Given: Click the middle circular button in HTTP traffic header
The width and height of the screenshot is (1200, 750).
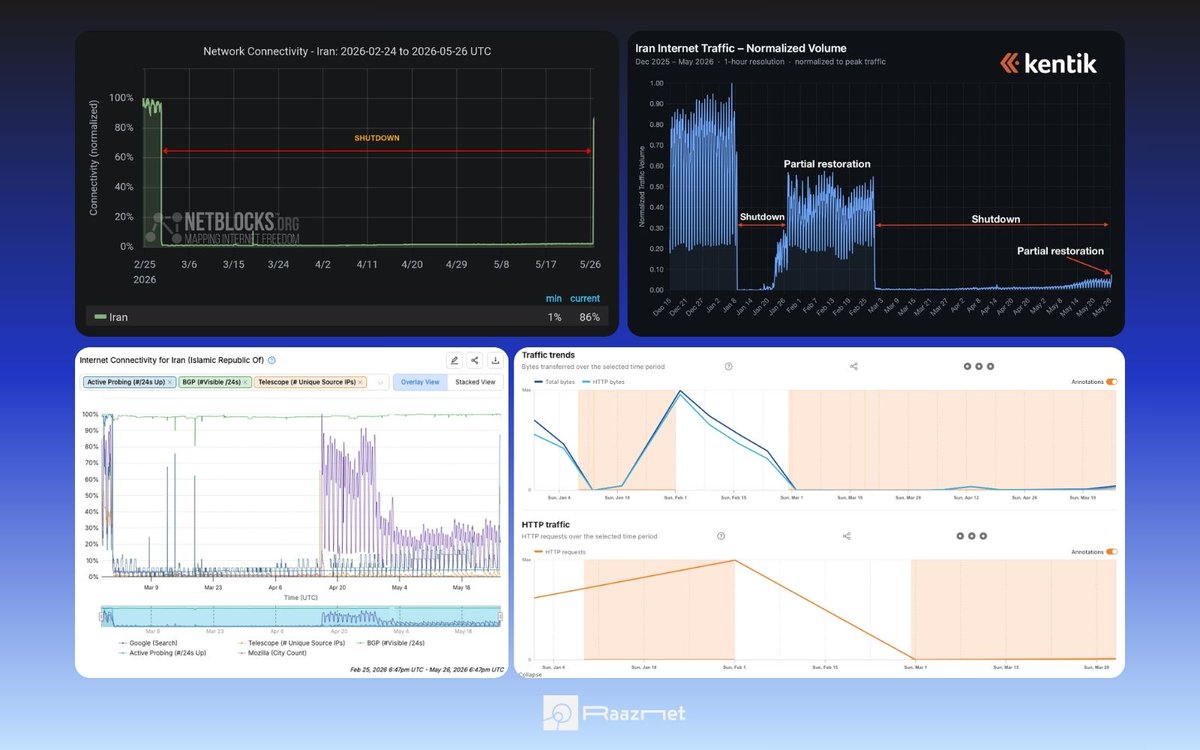Looking at the screenshot, I should click(x=972, y=536).
